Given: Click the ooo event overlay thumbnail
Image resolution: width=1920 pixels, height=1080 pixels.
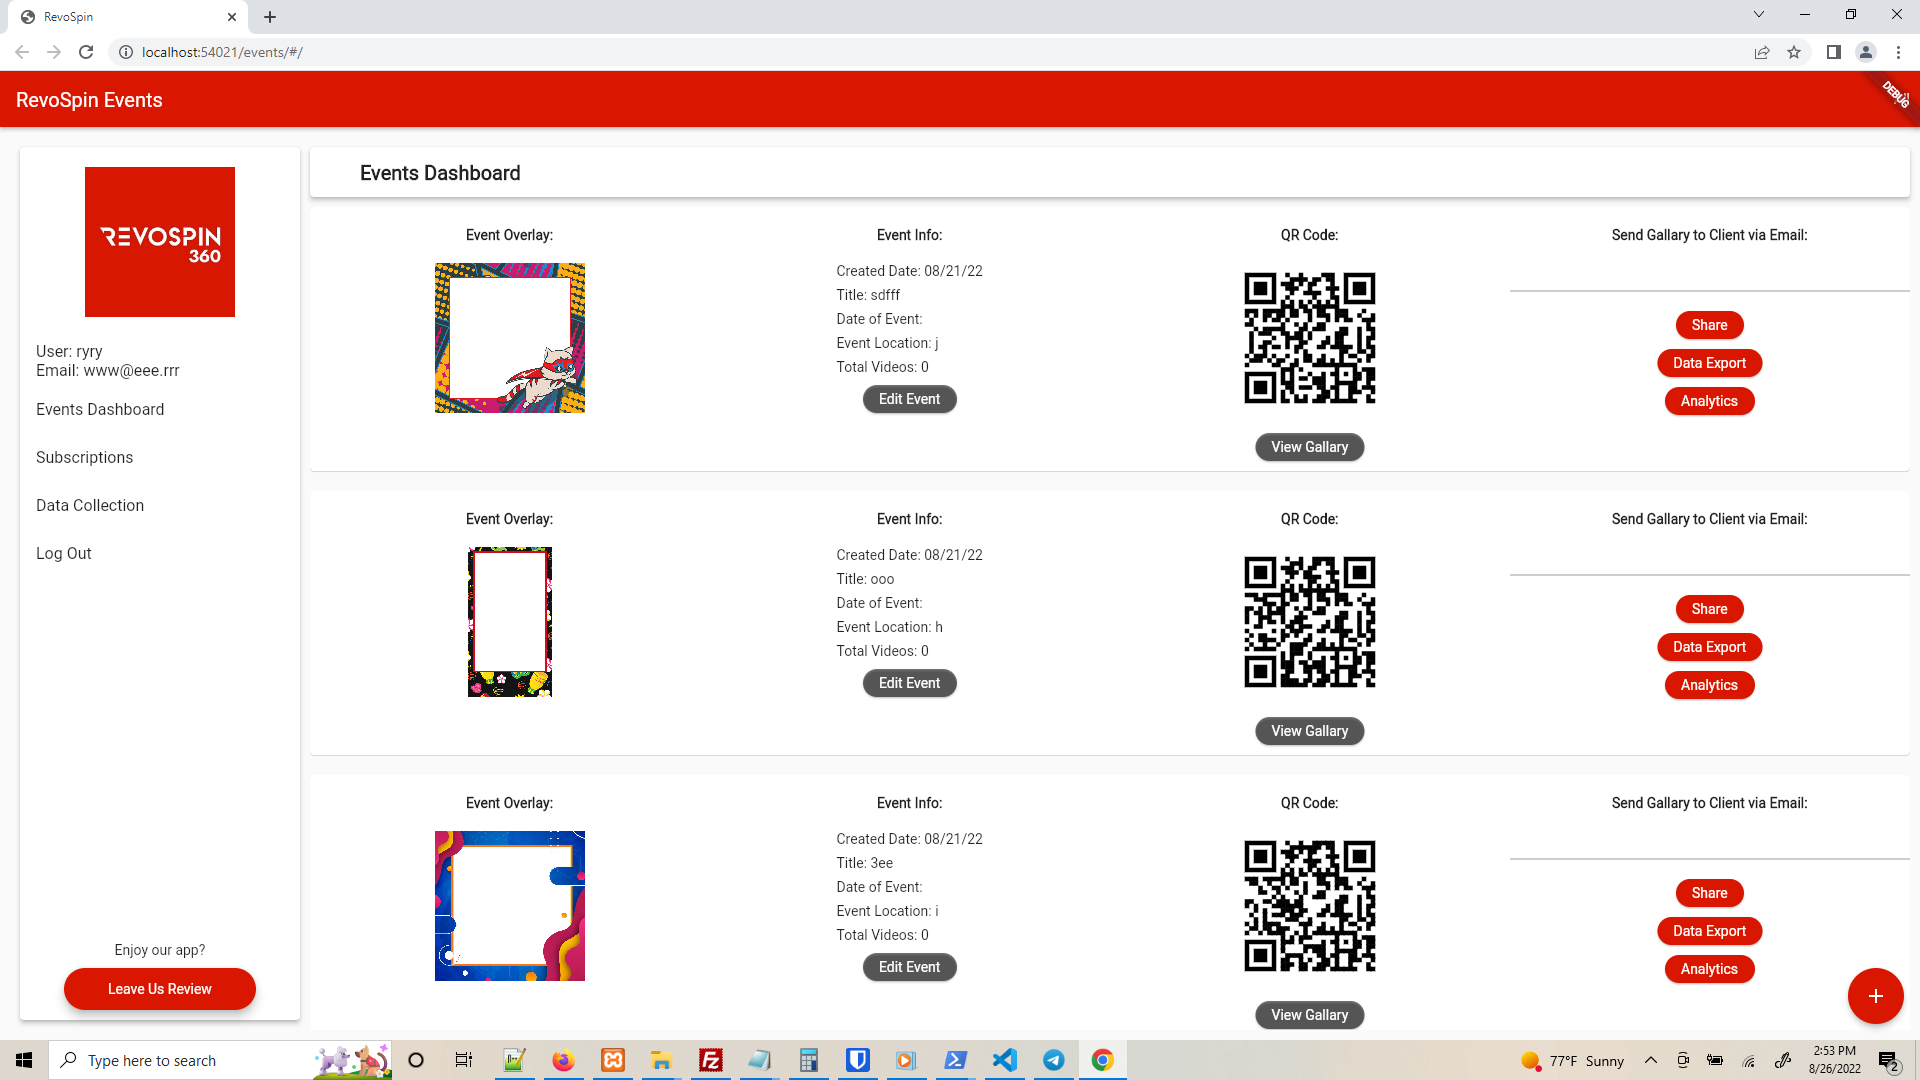Looking at the screenshot, I should click(510, 622).
